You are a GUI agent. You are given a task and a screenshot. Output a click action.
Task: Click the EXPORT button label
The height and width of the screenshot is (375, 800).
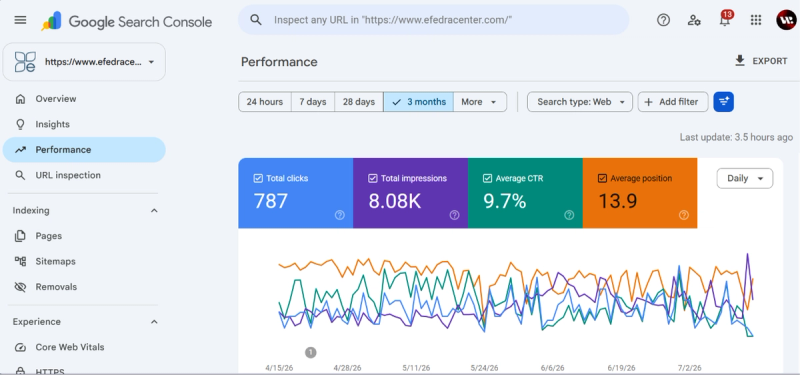point(770,61)
